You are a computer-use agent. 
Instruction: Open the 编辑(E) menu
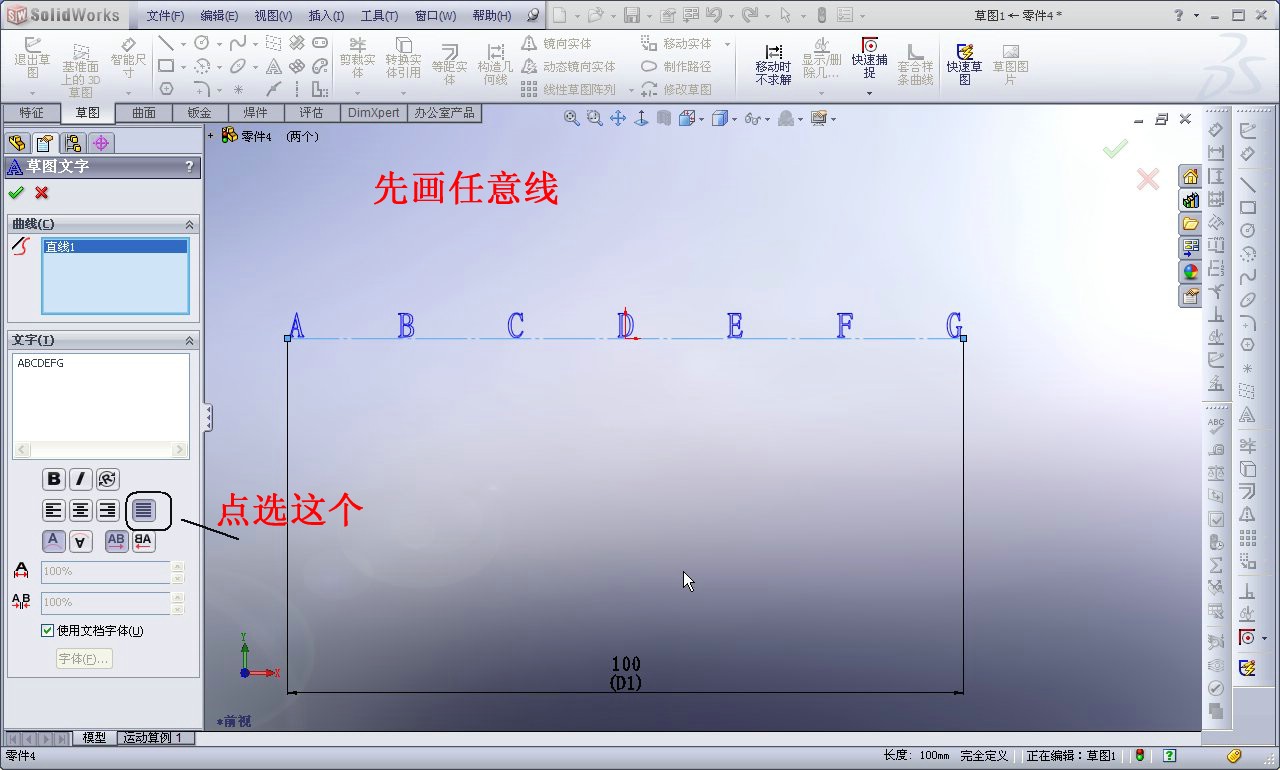(219, 16)
